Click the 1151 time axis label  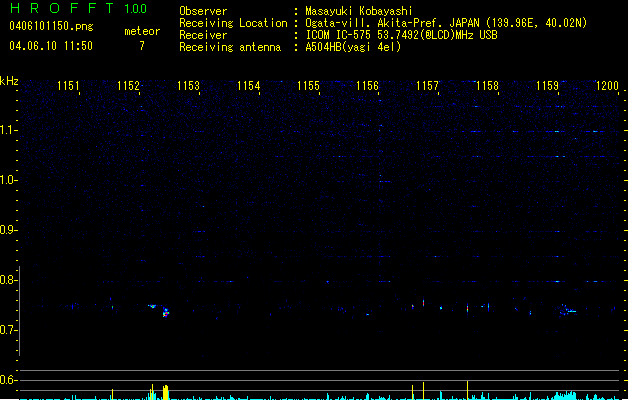pos(68,86)
